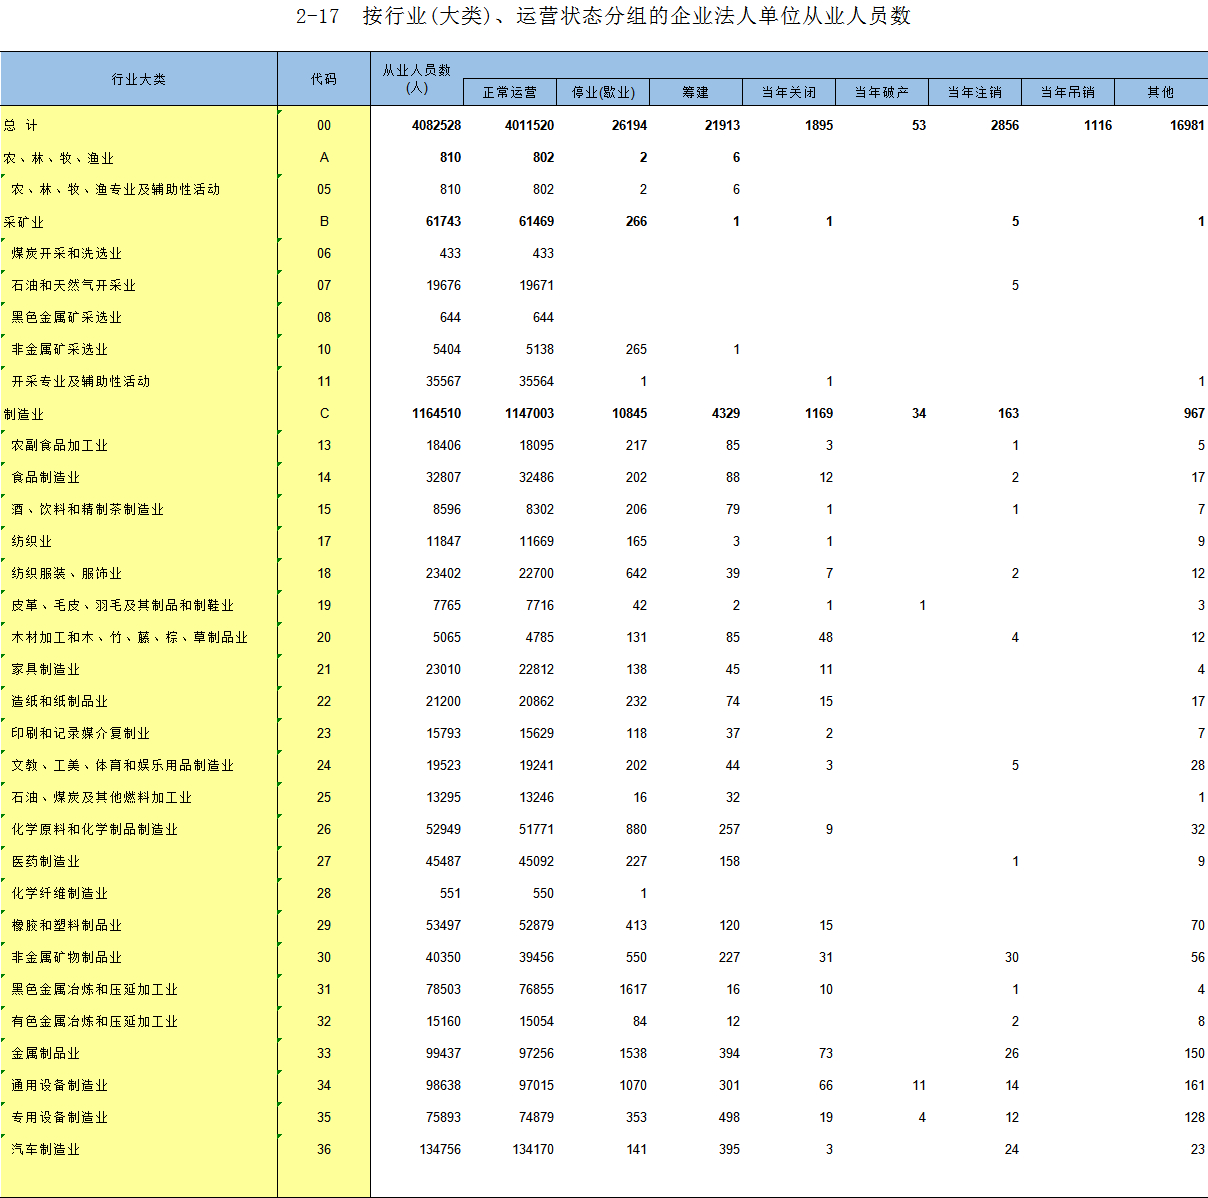Select the value 134756 for 汽车制造业
Viewport: 1208px width, 1198px height.
tap(440, 1149)
